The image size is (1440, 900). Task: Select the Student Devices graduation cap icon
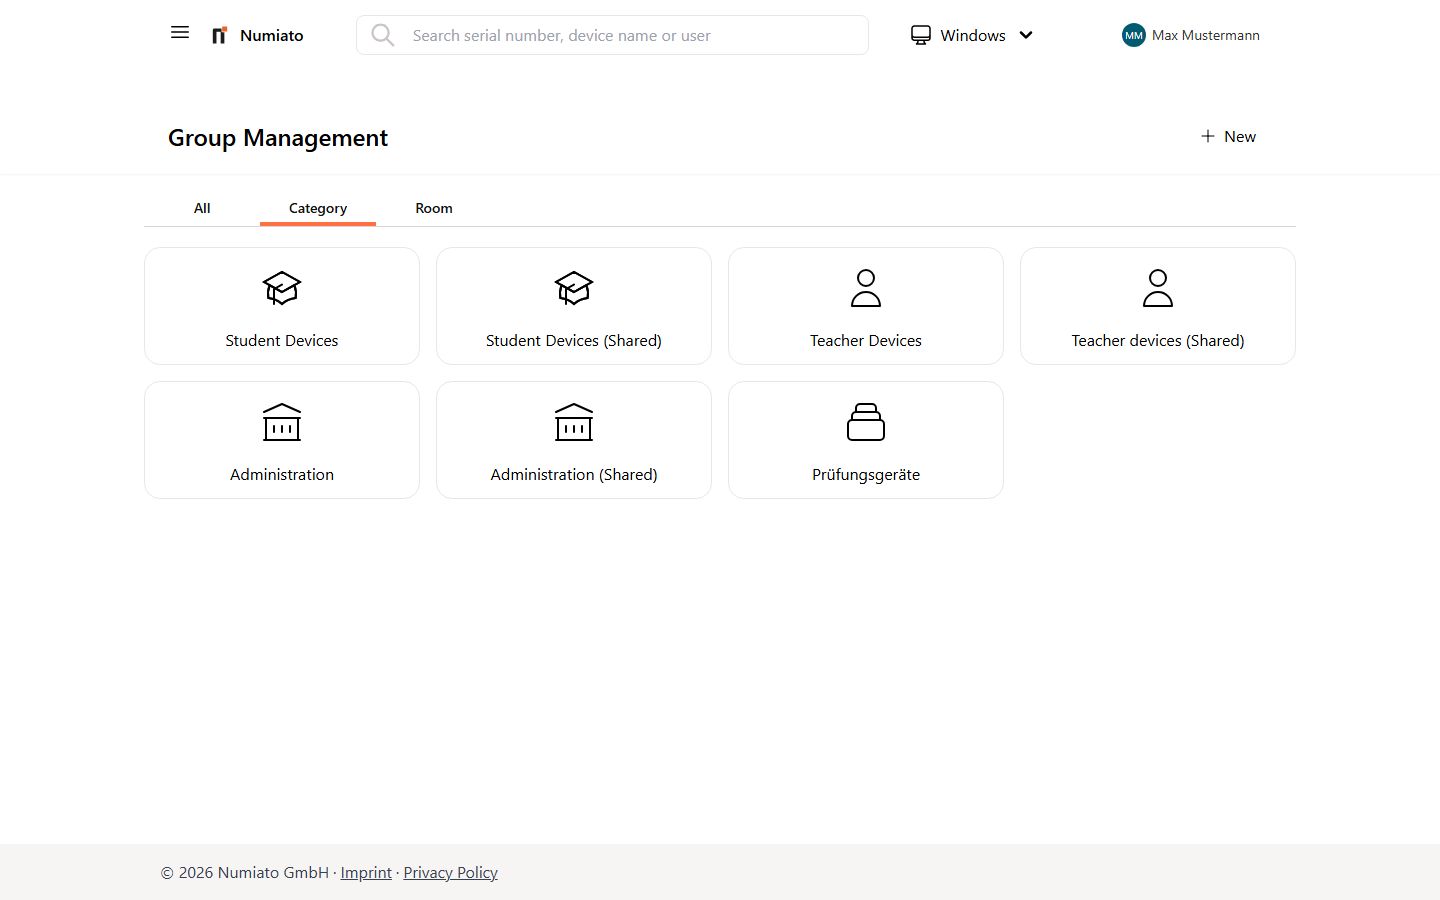pos(281,289)
